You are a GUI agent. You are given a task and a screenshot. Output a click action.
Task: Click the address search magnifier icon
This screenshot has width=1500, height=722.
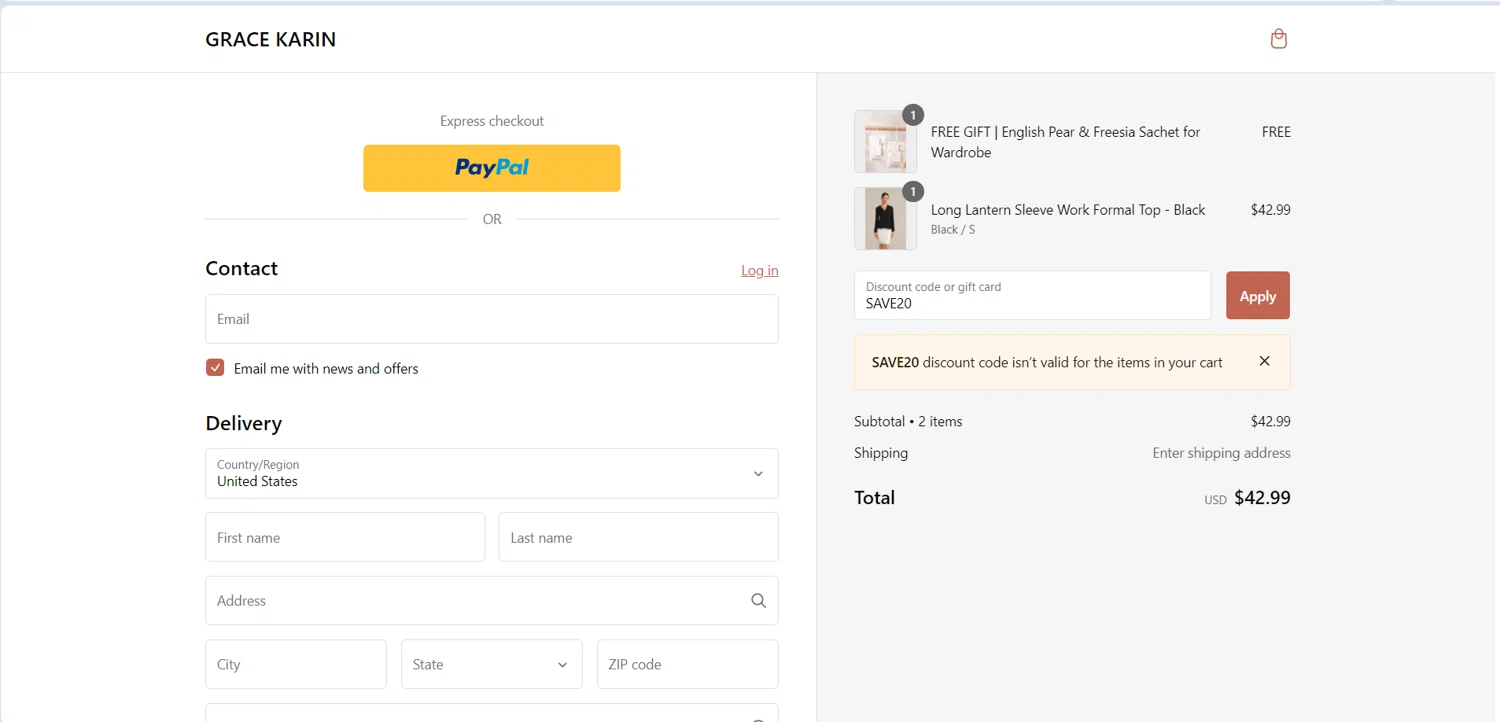click(758, 601)
